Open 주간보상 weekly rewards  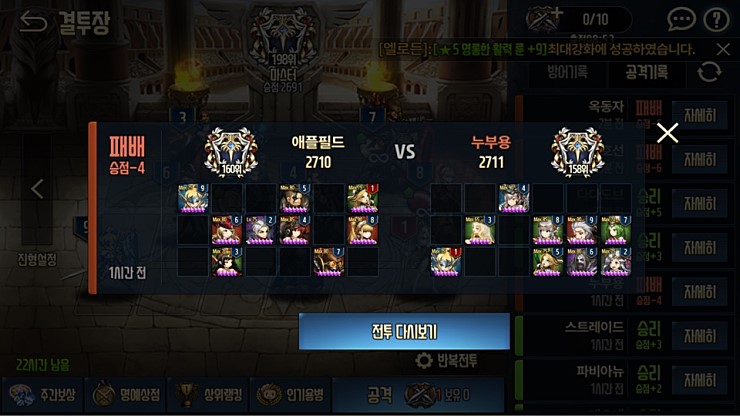42,395
